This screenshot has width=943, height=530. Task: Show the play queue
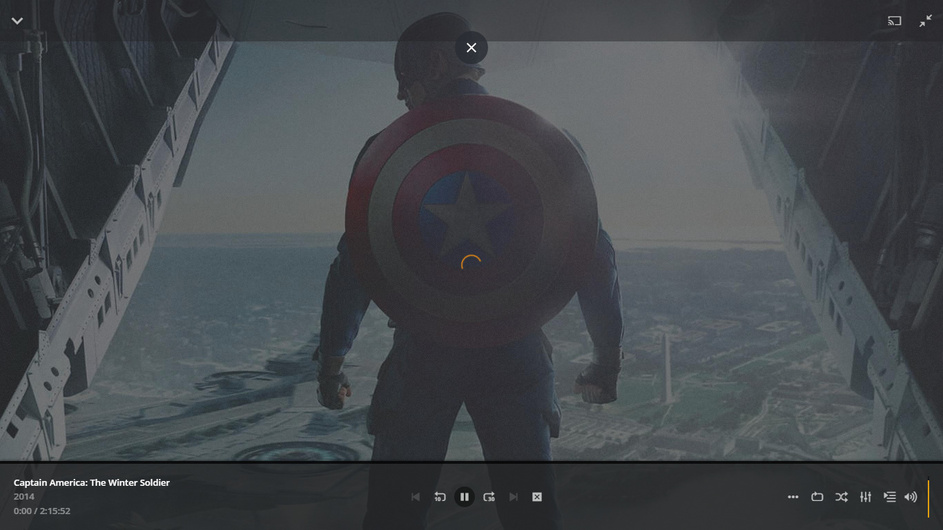[x=889, y=497]
